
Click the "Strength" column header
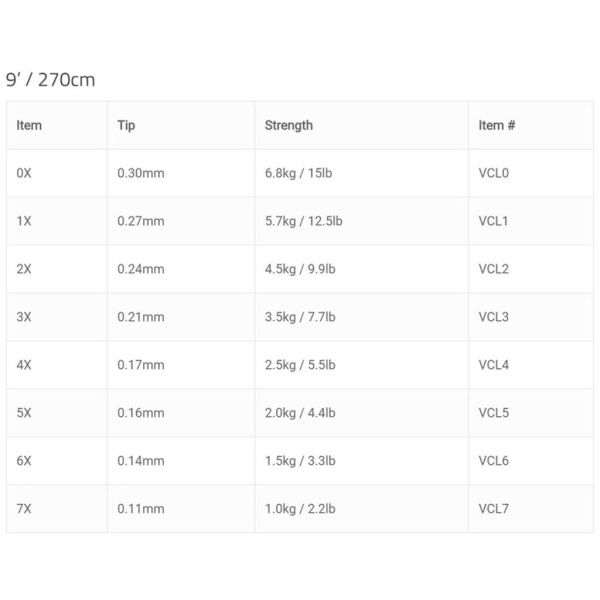tap(288, 125)
